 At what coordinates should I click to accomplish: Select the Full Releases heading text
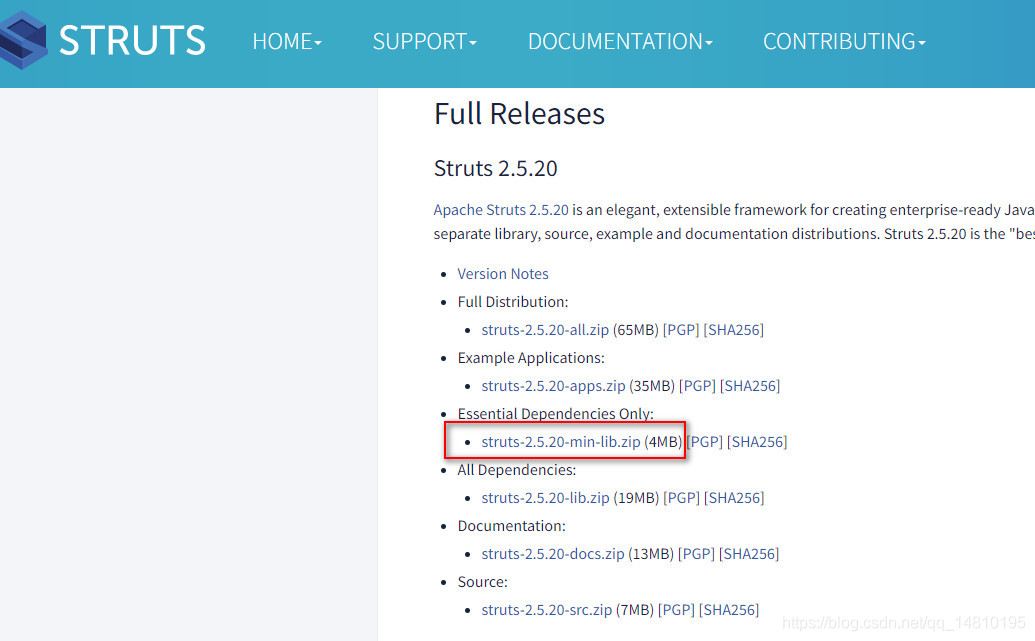(519, 114)
